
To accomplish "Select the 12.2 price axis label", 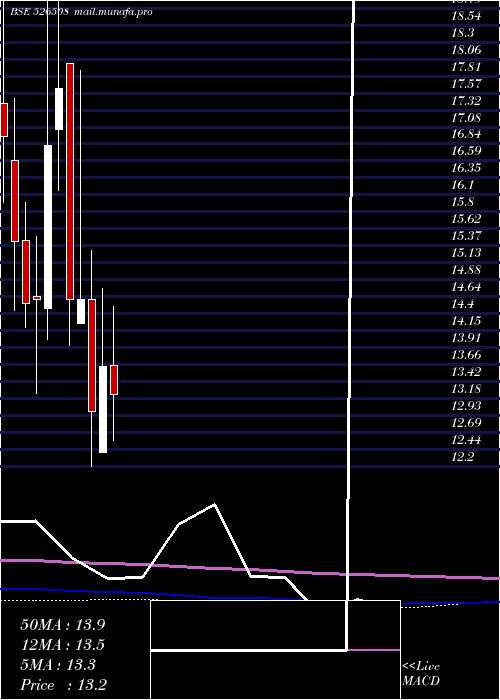I will (463, 457).
